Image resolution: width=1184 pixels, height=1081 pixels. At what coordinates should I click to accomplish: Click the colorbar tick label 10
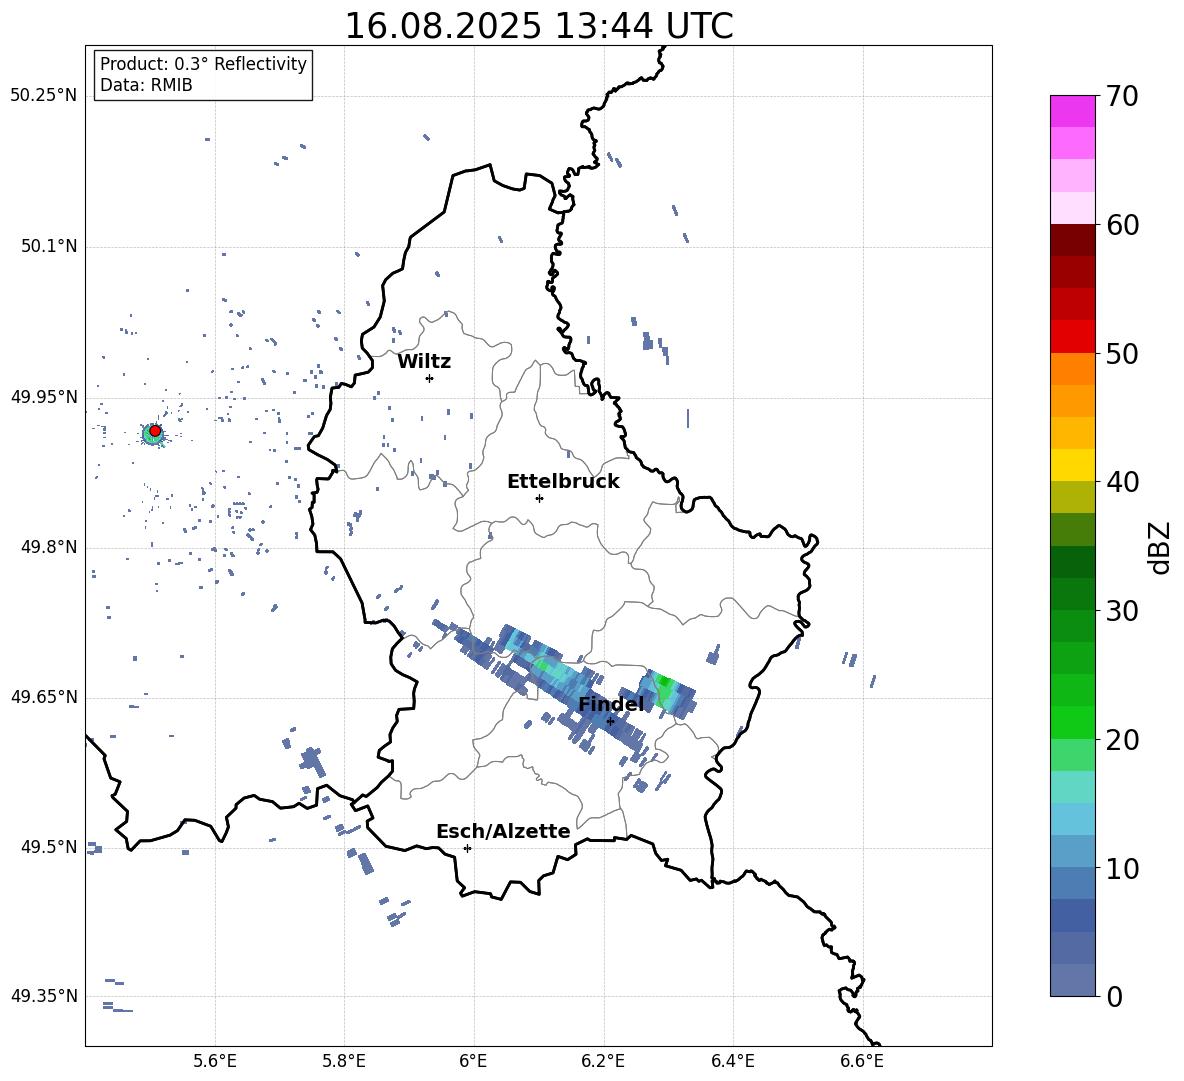1122,868
